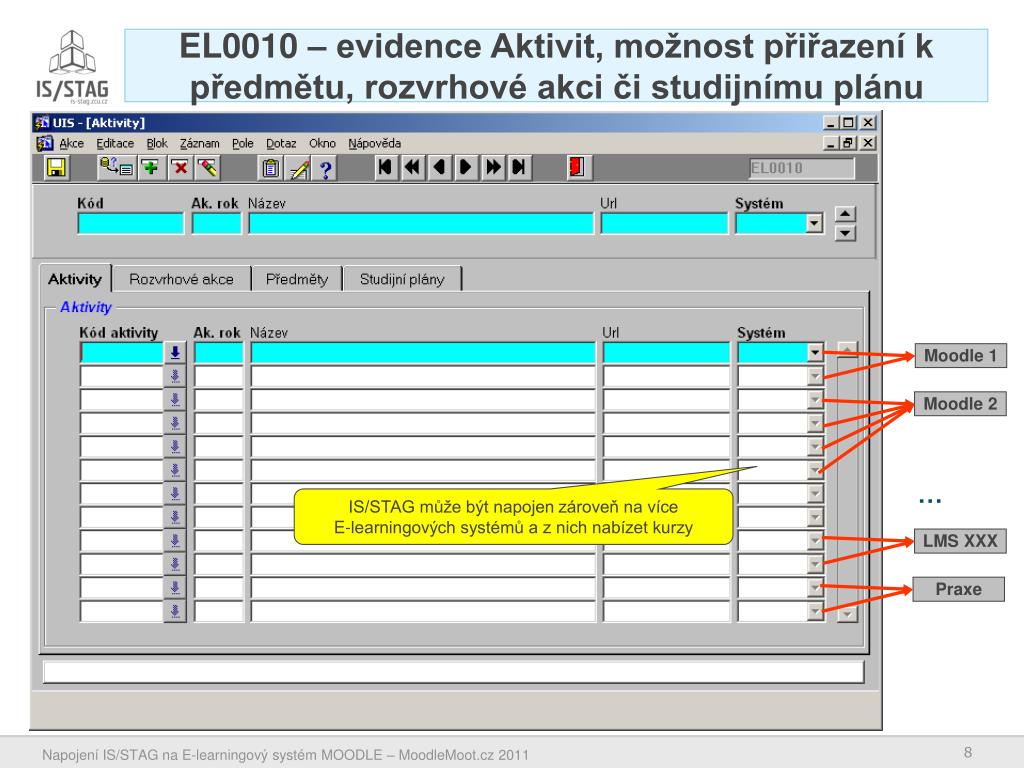Jump to the first record icon
This screenshot has width=1024, height=768.
(x=385, y=167)
